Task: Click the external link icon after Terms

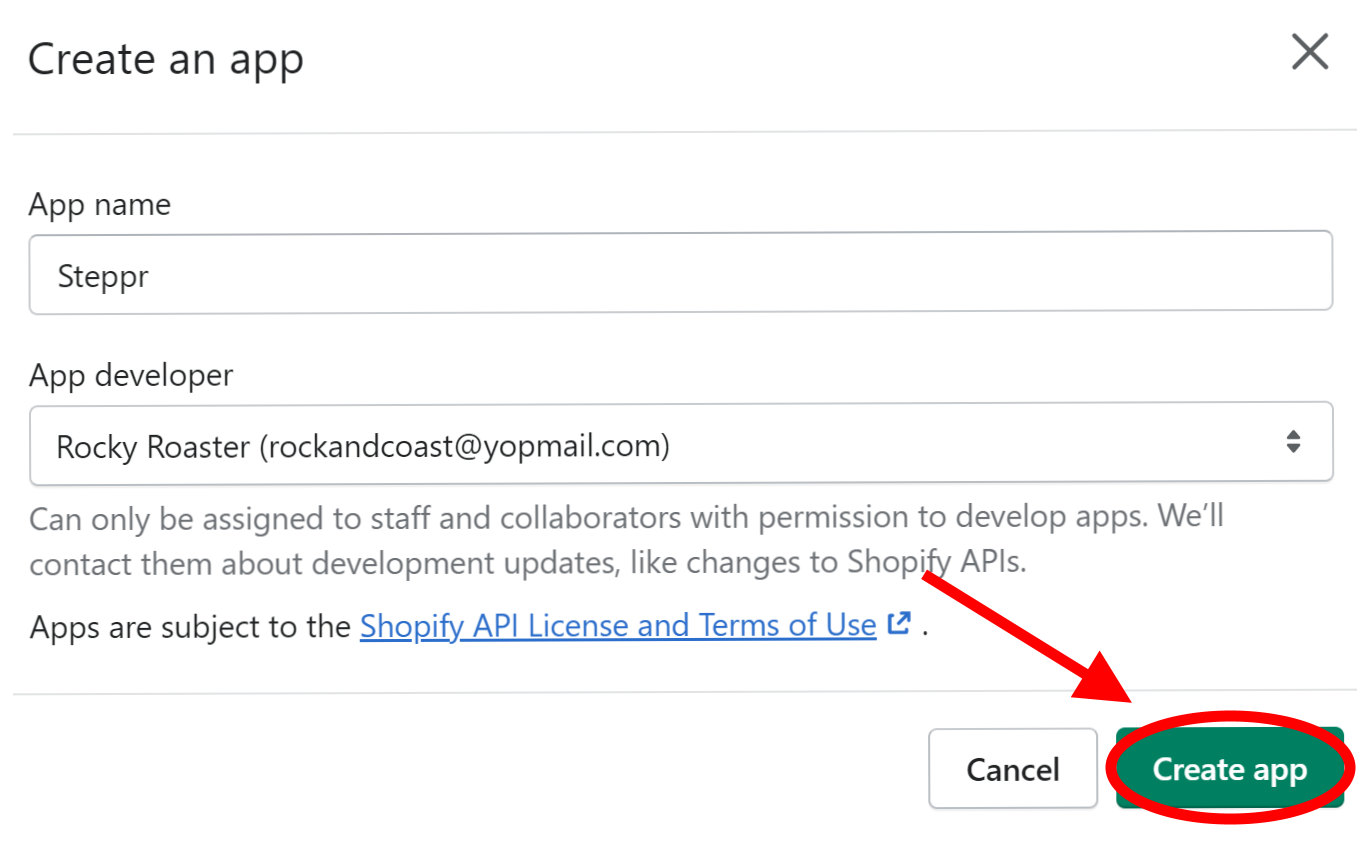Action: (899, 624)
